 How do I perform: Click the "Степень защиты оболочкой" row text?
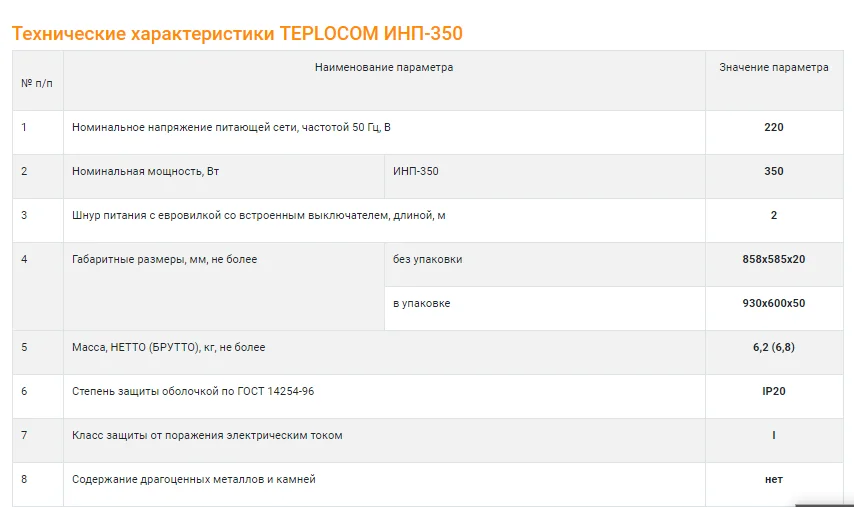tap(193, 391)
